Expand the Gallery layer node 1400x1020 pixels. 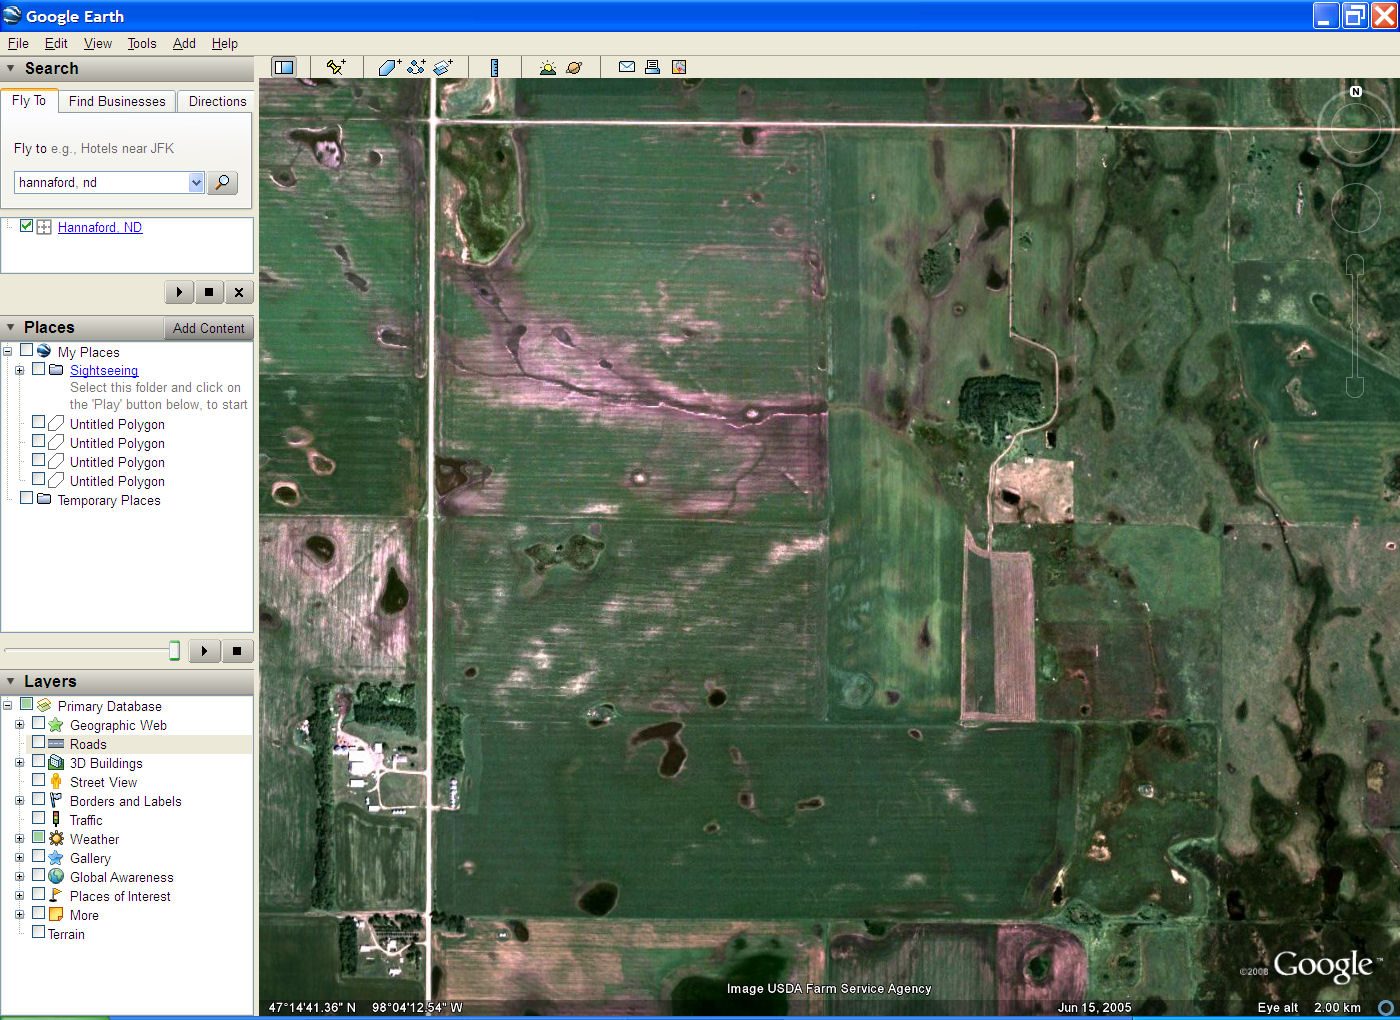[x=19, y=858]
